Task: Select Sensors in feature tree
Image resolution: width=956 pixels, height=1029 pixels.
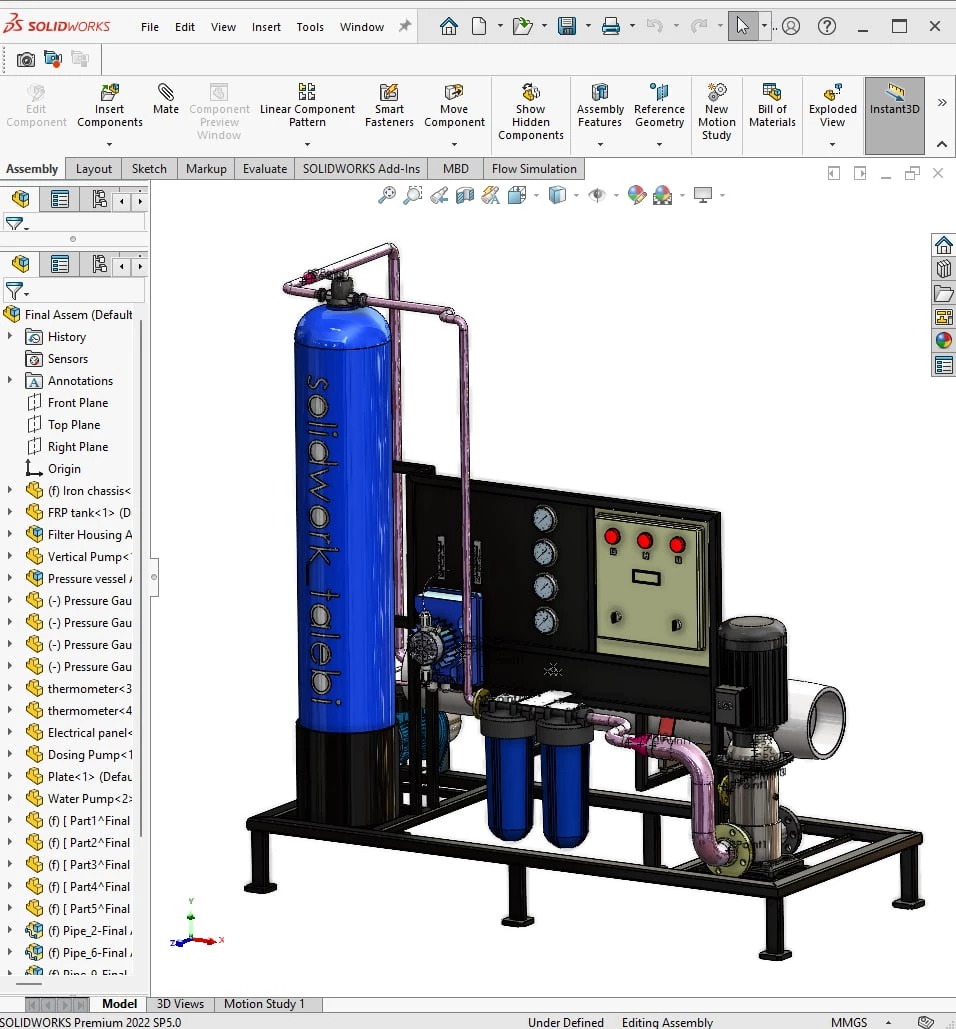Action: [68, 358]
